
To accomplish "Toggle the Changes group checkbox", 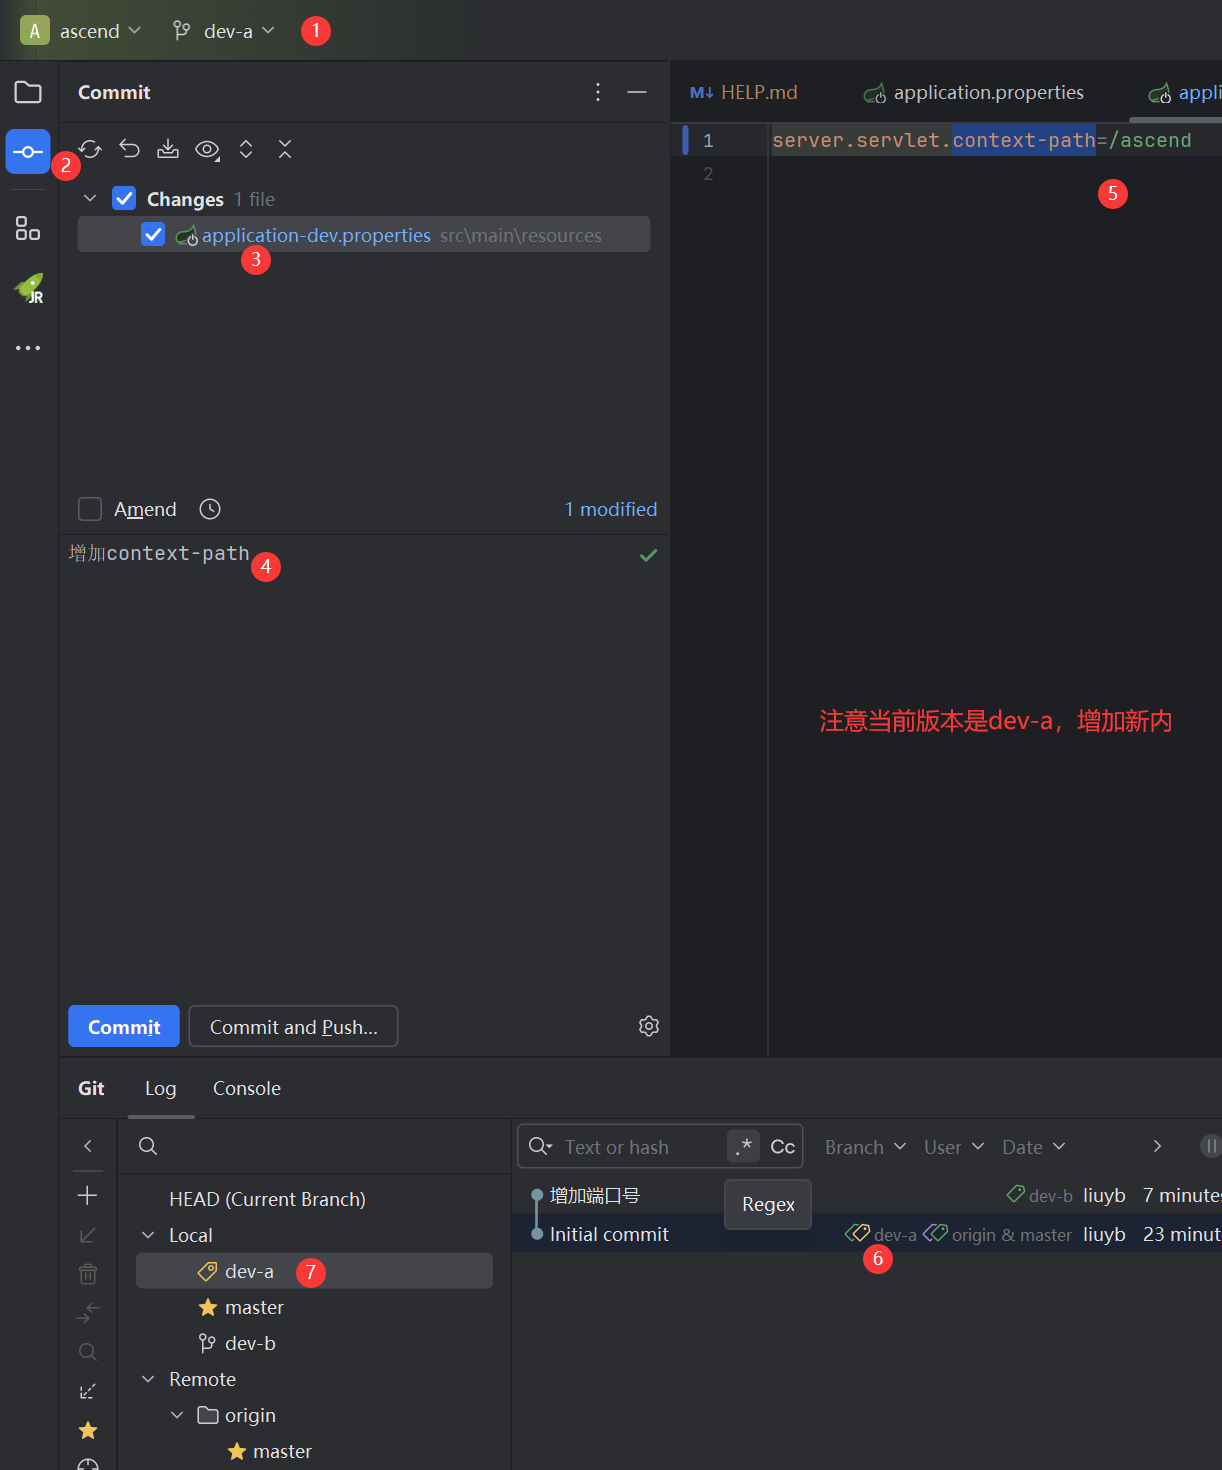I will coord(124,199).
